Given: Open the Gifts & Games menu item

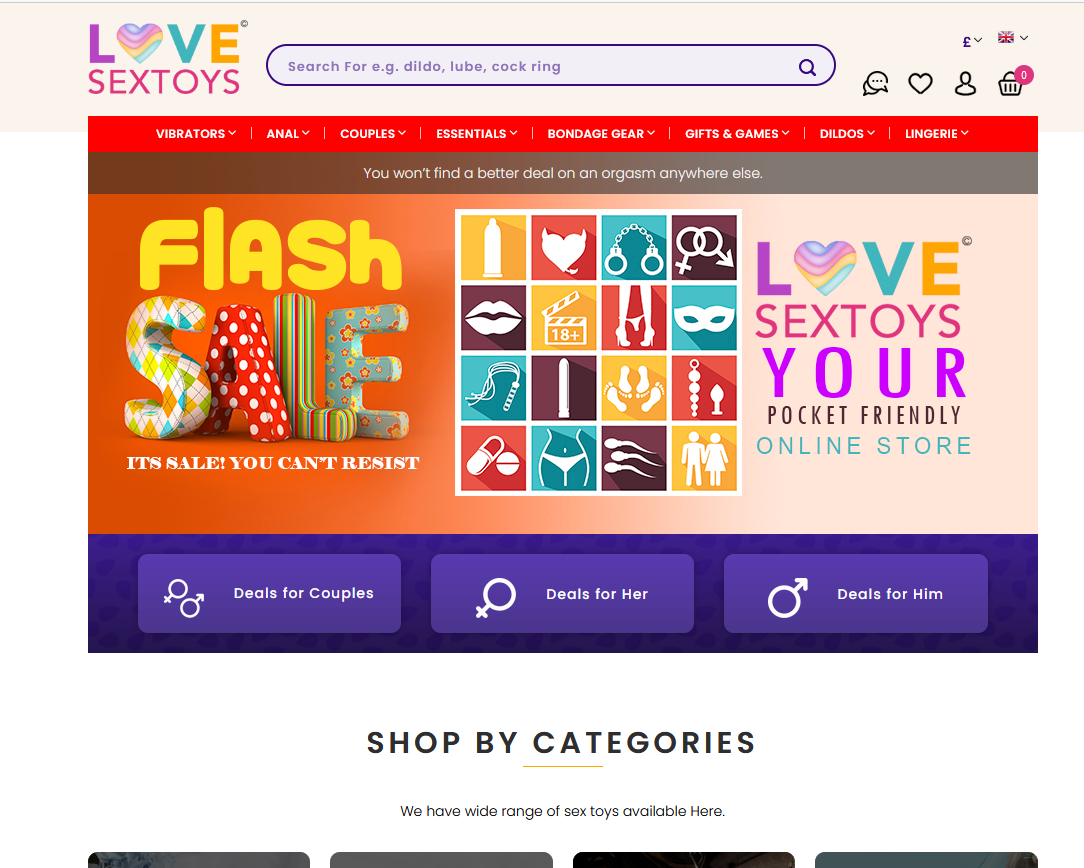Looking at the screenshot, I should click(737, 133).
